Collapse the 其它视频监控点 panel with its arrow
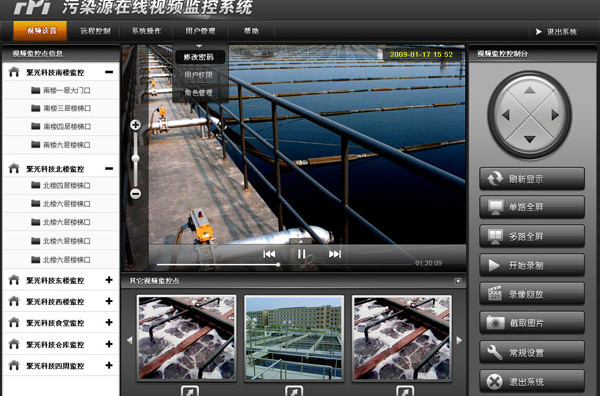This screenshot has height=396, width=600. pos(458,282)
